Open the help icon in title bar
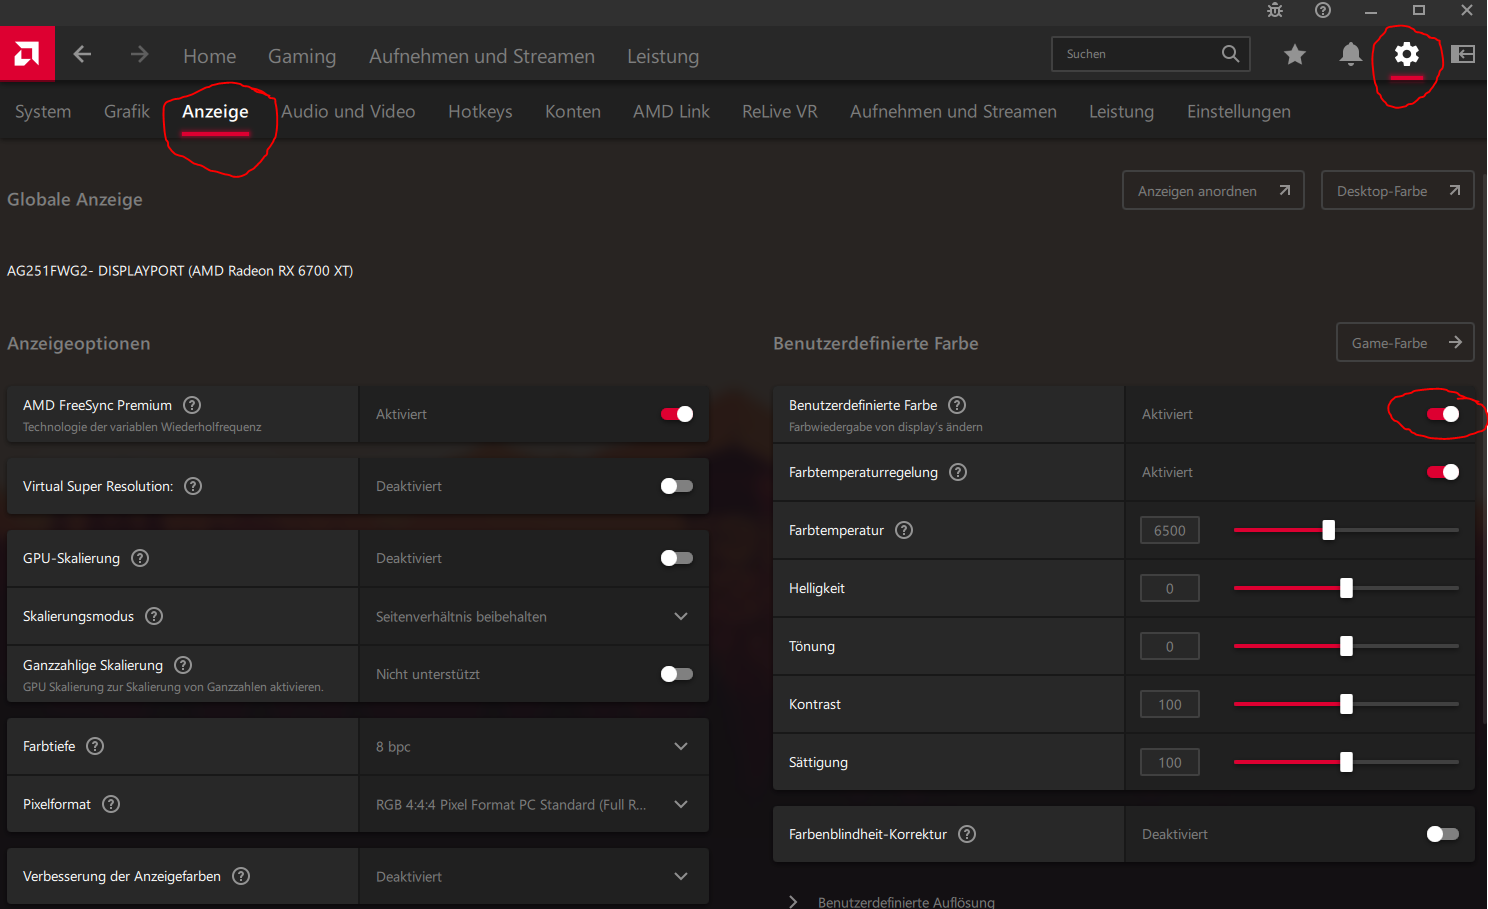1488x909 pixels. 1323,10
